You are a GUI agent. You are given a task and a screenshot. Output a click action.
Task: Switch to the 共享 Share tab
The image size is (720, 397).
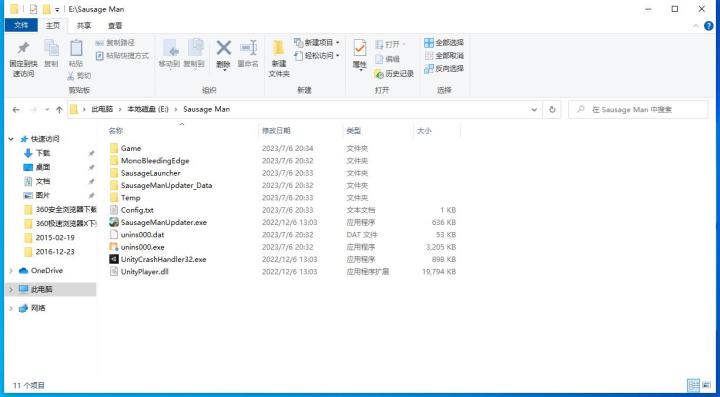[84, 26]
